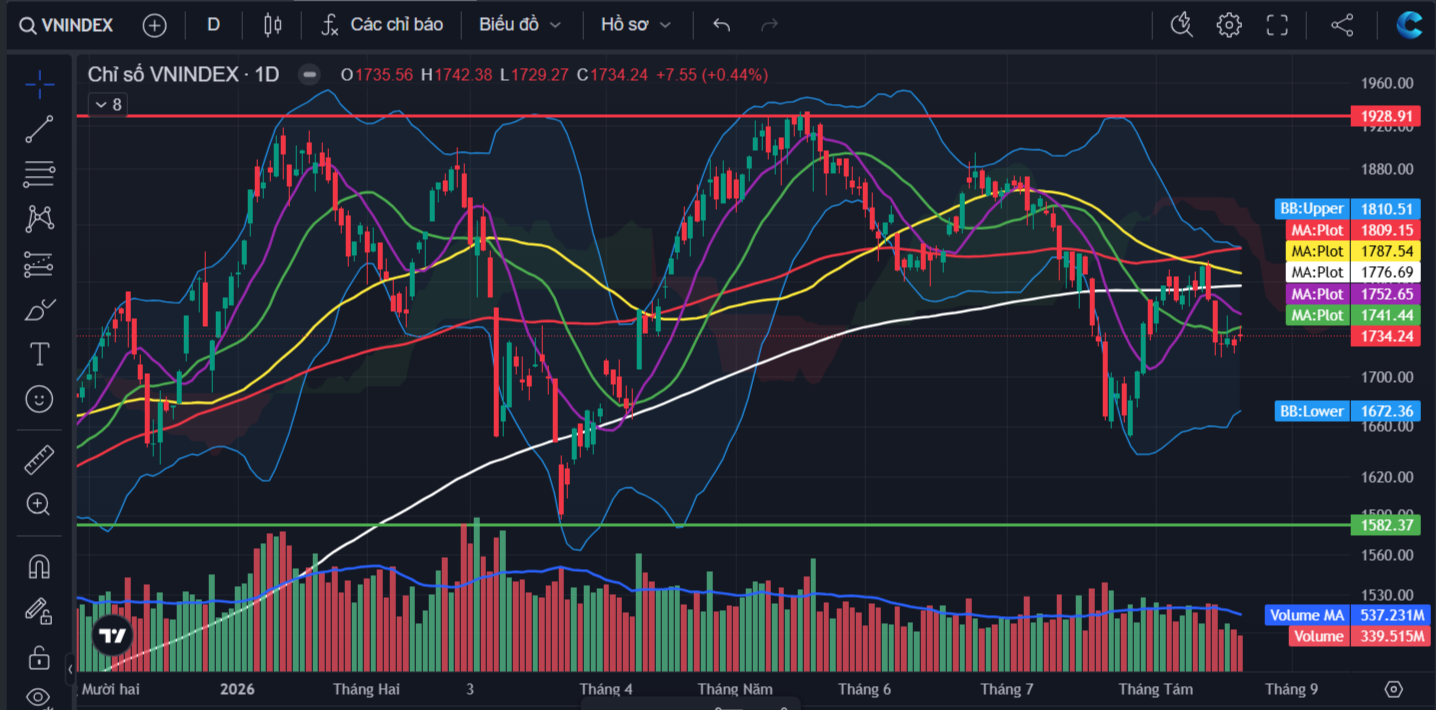Open the VNINDEX symbol search

coord(67,25)
